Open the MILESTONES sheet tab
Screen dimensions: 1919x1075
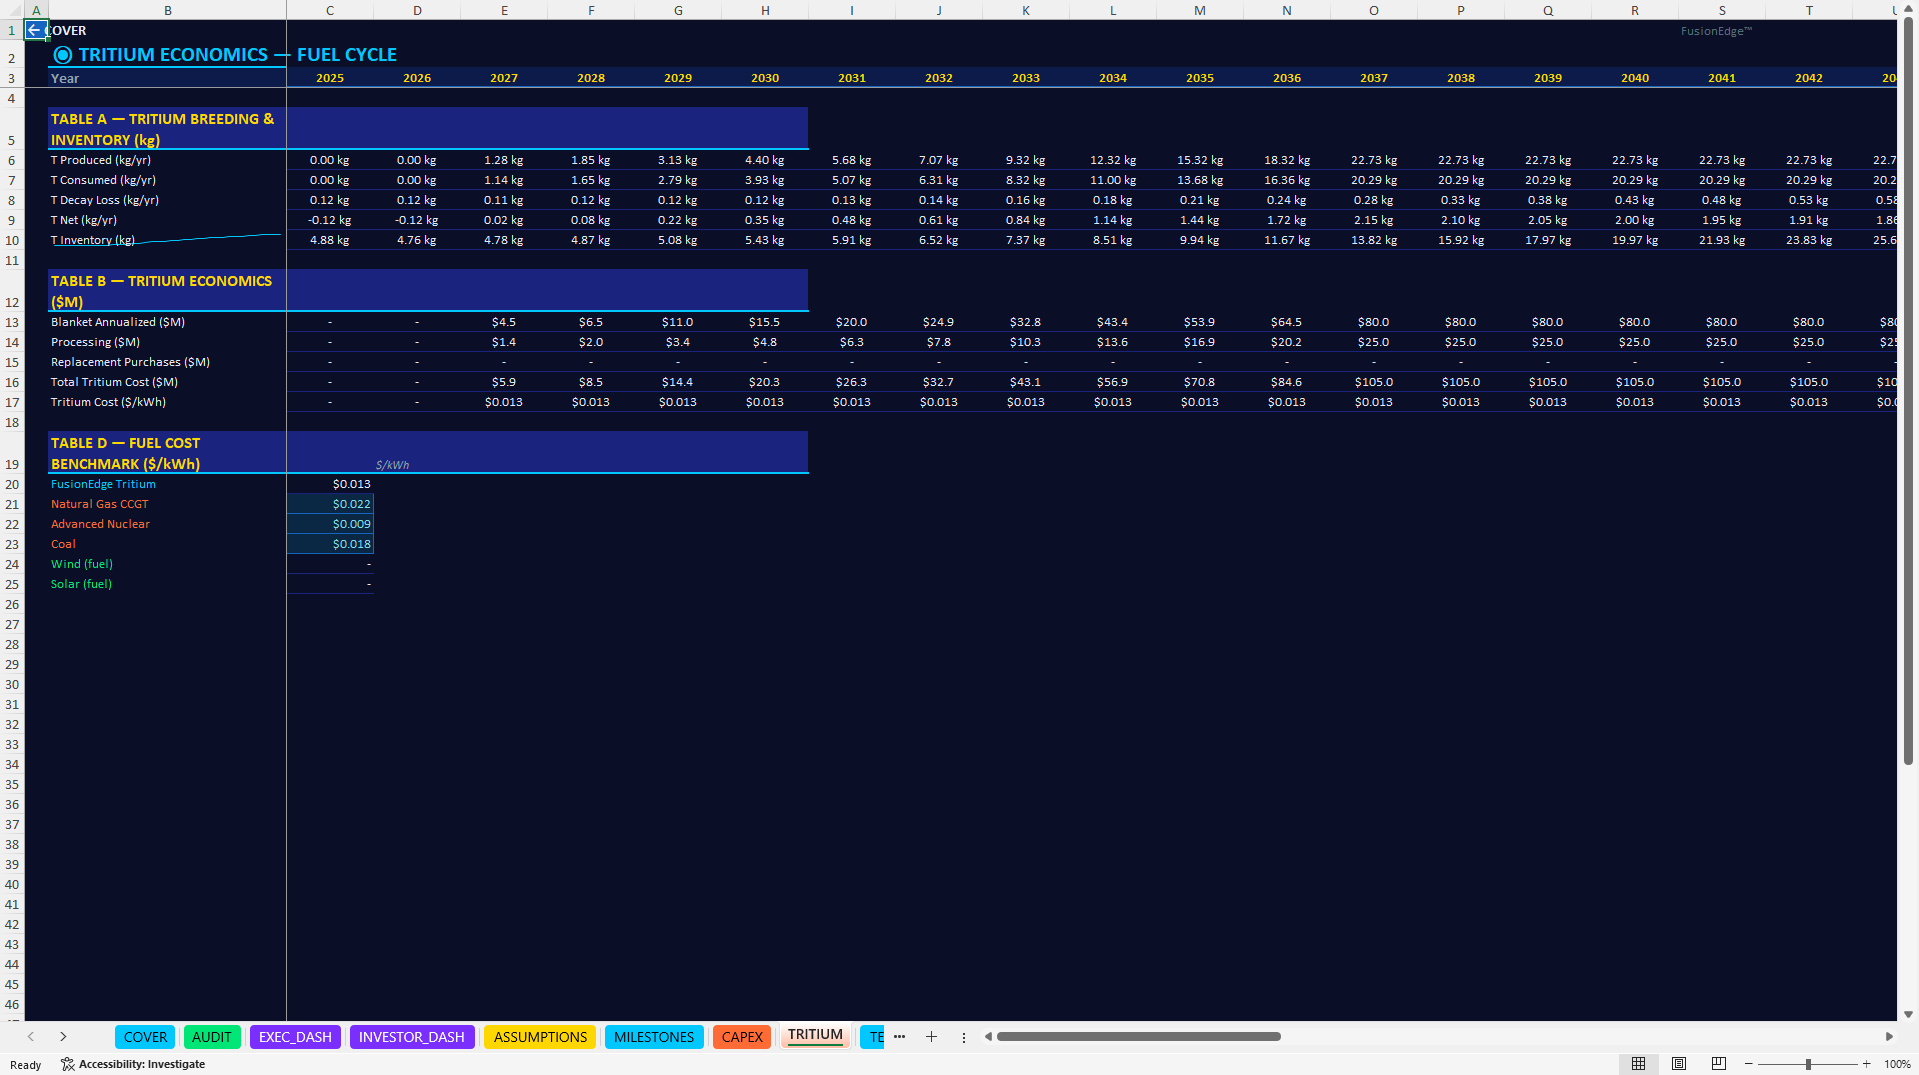tap(654, 1037)
